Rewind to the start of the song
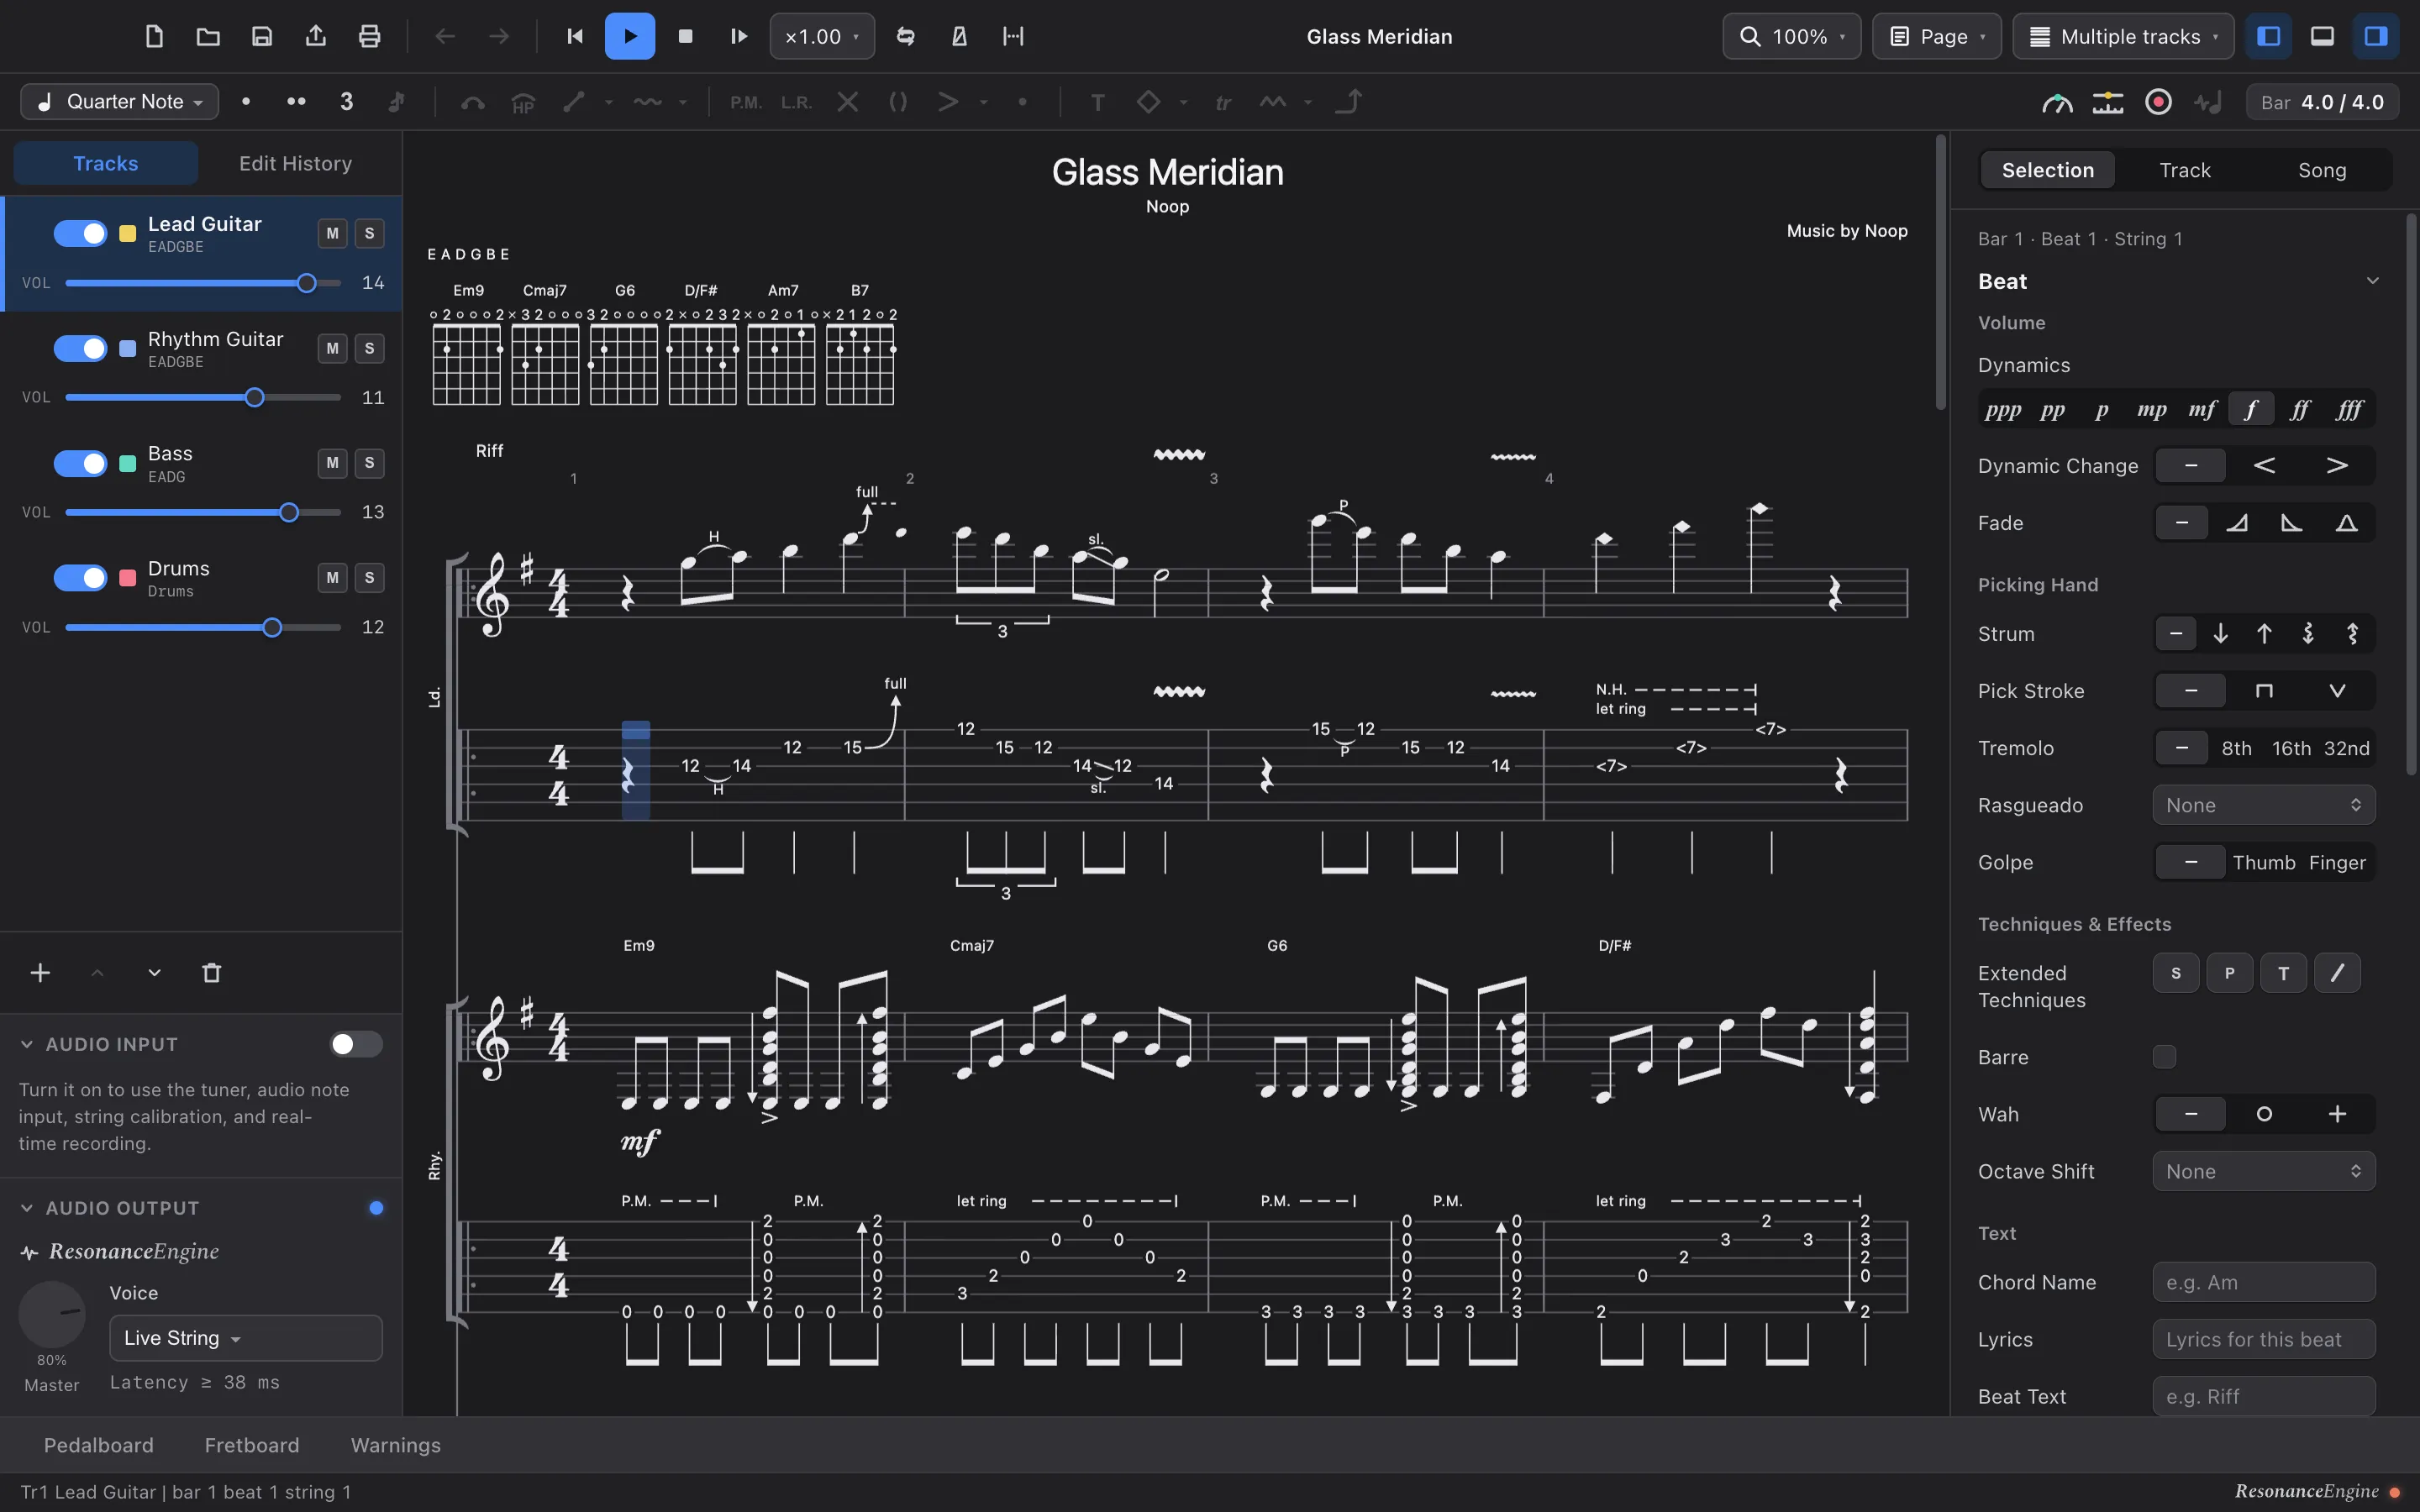This screenshot has width=2420, height=1512. 575,36
